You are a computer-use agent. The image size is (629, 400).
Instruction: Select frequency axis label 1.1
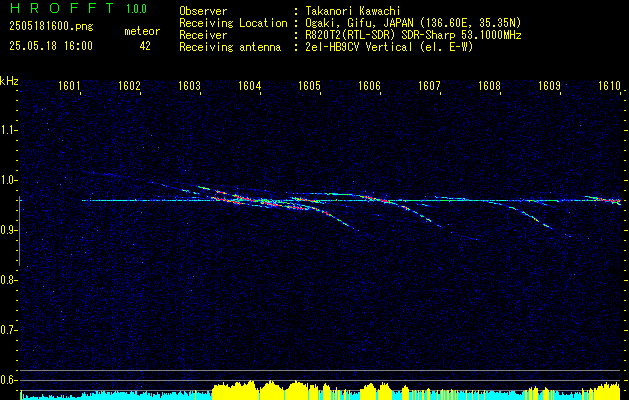[x=7, y=130]
